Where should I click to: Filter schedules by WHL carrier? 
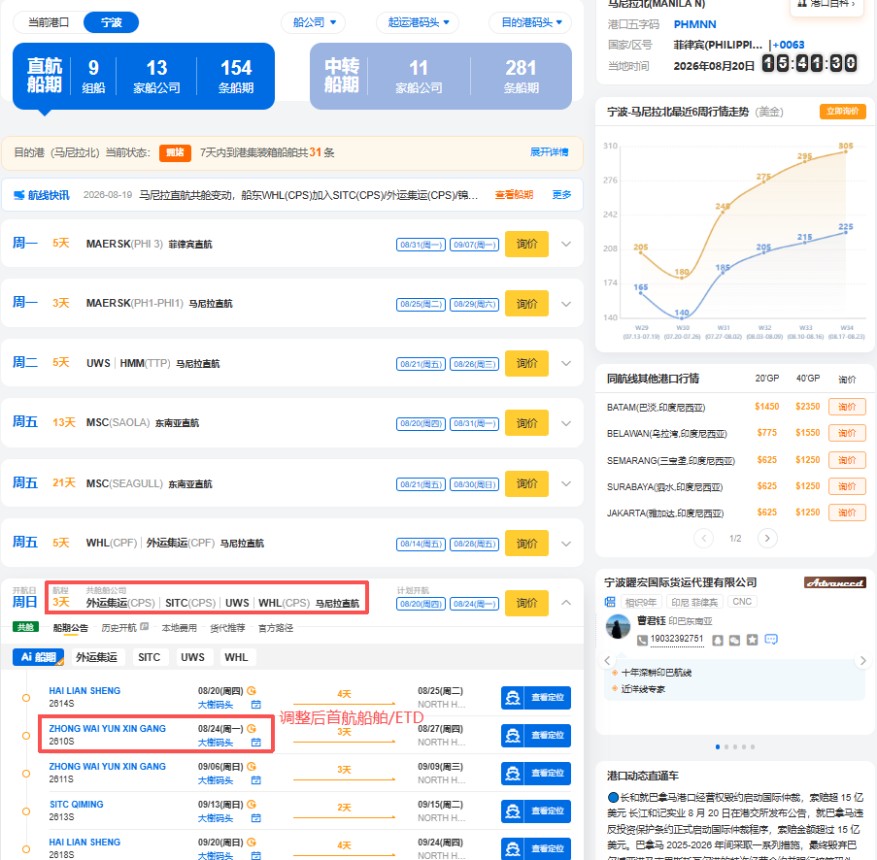(236, 657)
